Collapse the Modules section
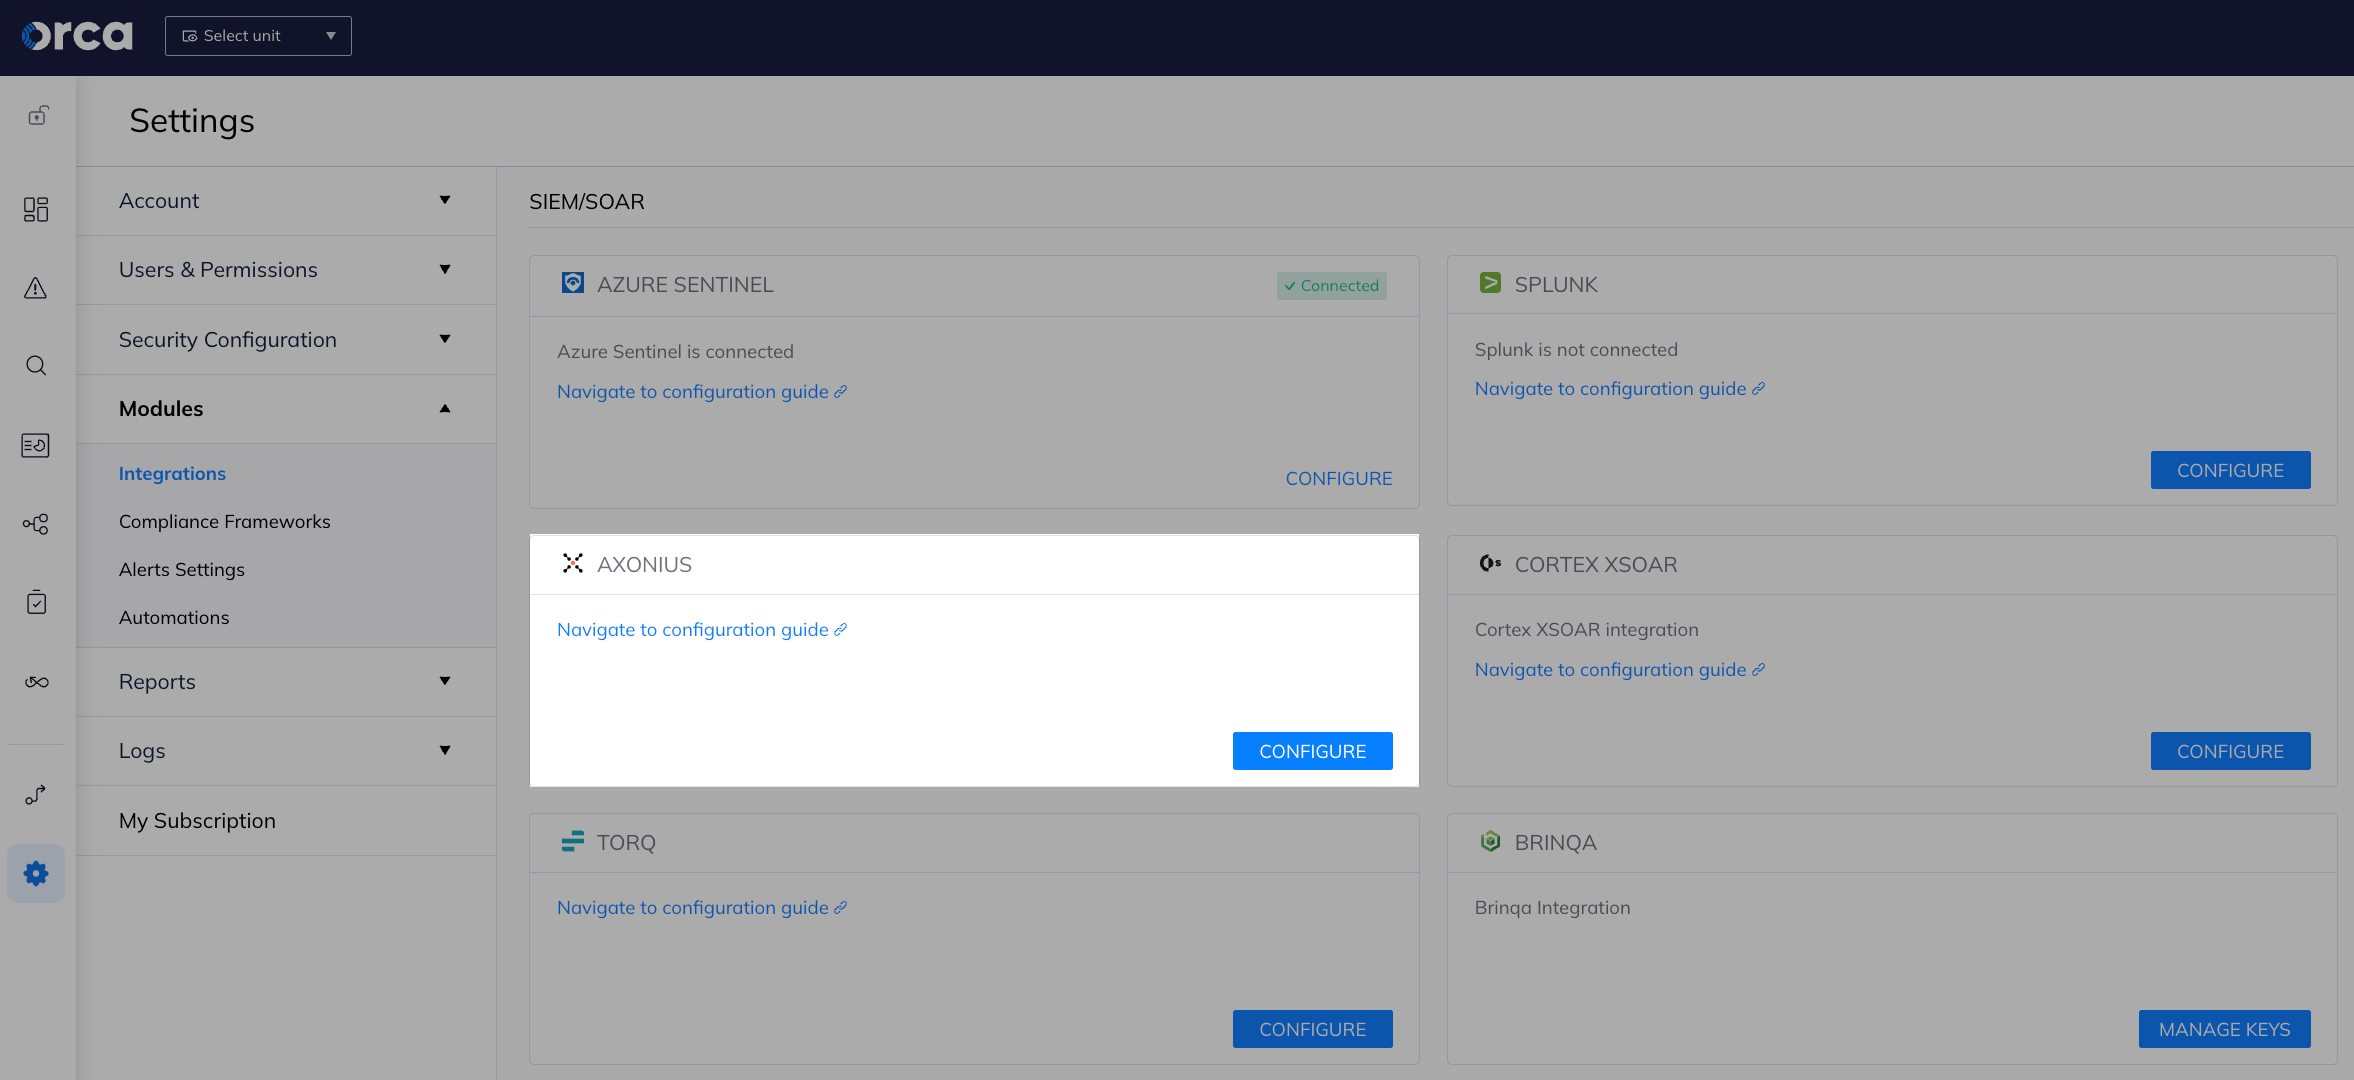The height and width of the screenshot is (1080, 2354). click(287, 409)
